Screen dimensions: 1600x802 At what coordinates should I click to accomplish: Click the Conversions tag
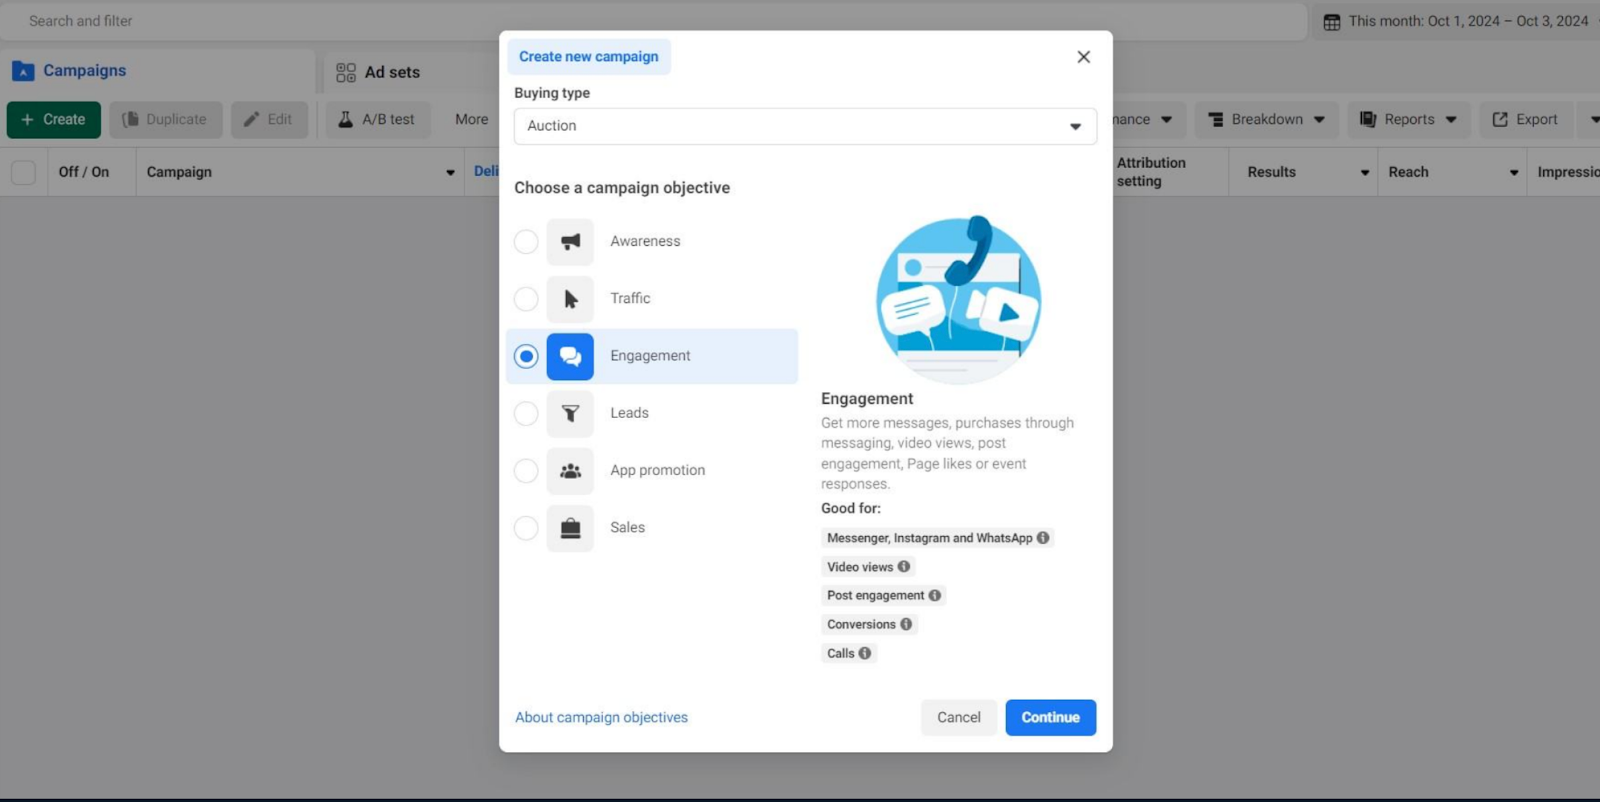tap(869, 624)
